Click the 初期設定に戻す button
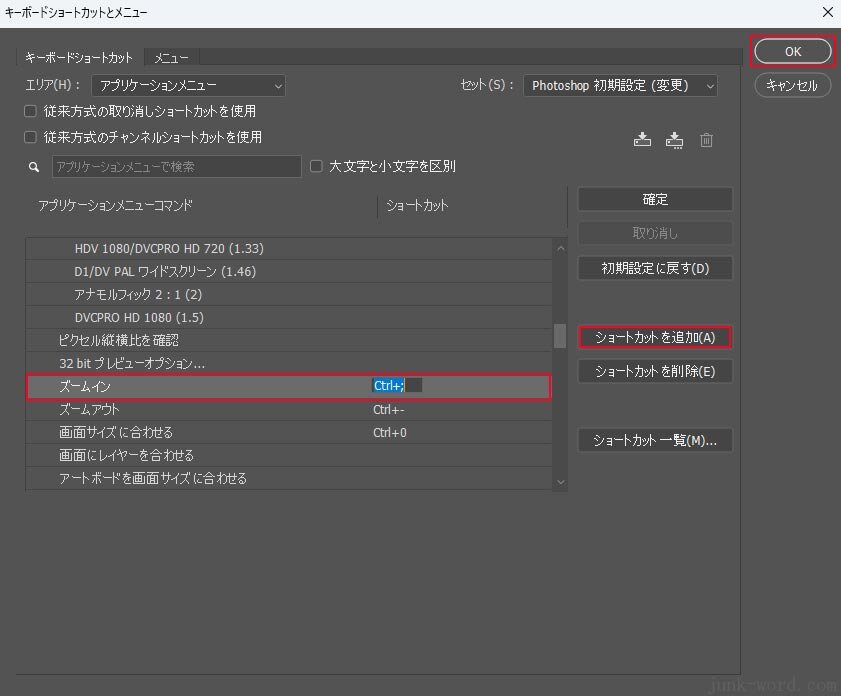This screenshot has height=696, width=841. 655,268
